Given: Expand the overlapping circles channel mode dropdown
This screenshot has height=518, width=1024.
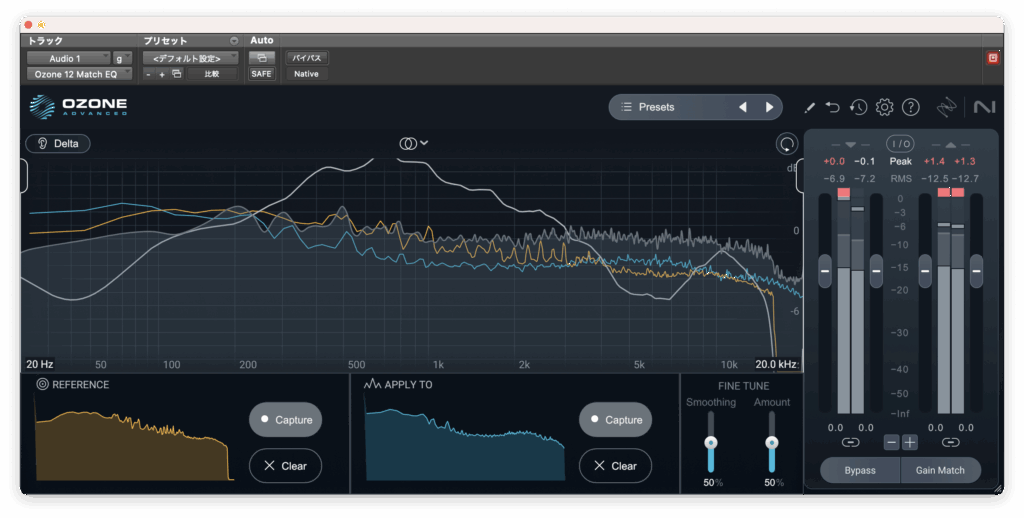Looking at the screenshot, I should pos(414,143).
